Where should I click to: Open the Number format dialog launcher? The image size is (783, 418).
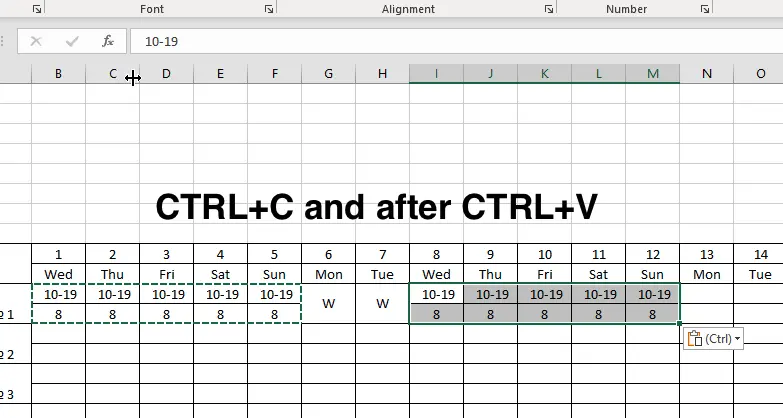click(706, 9)
